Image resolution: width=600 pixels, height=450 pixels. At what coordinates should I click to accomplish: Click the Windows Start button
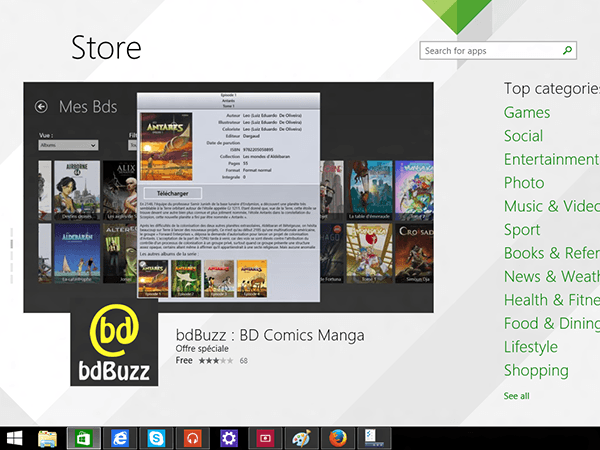[14, 439]
